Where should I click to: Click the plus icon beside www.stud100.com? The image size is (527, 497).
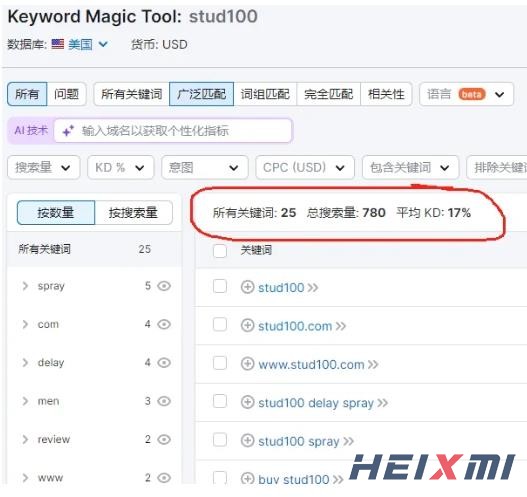[247, 364]
